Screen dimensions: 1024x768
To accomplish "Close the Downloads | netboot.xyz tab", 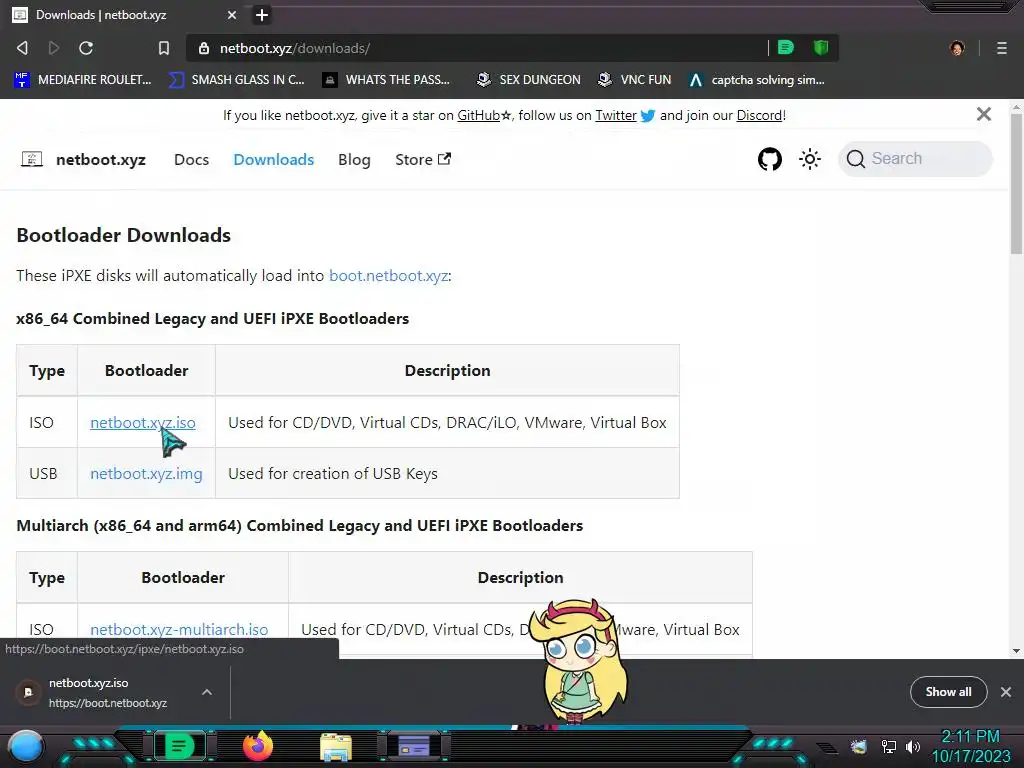I will tap(232, 14).
